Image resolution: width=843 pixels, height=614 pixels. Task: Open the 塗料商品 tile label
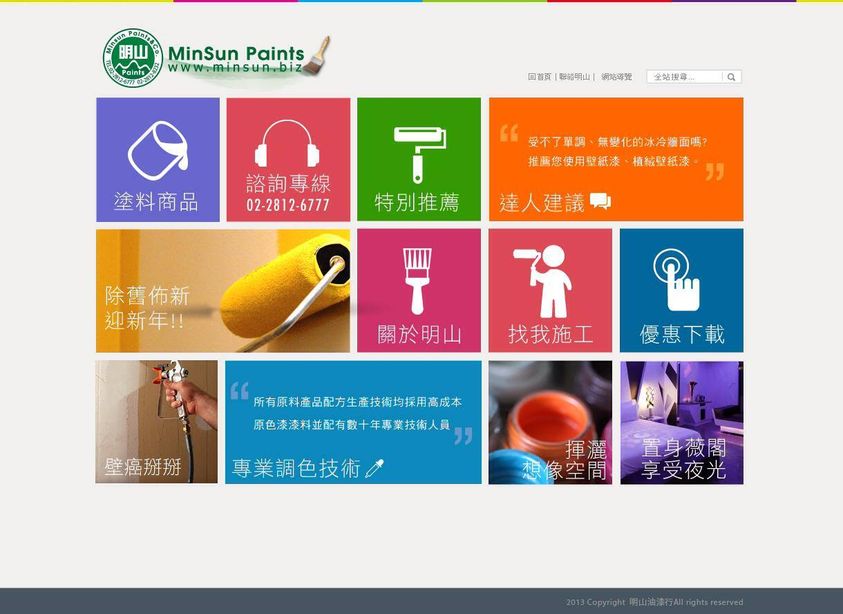[156, 202]
